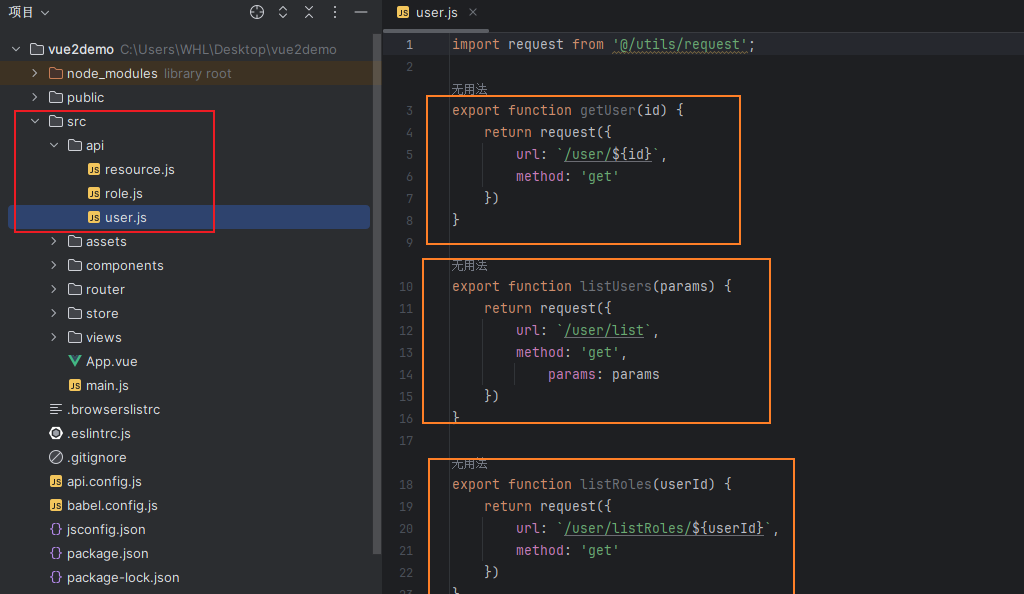Click line number 10 in the gutter
1024x594 pixels.
(x=406, y=287)
